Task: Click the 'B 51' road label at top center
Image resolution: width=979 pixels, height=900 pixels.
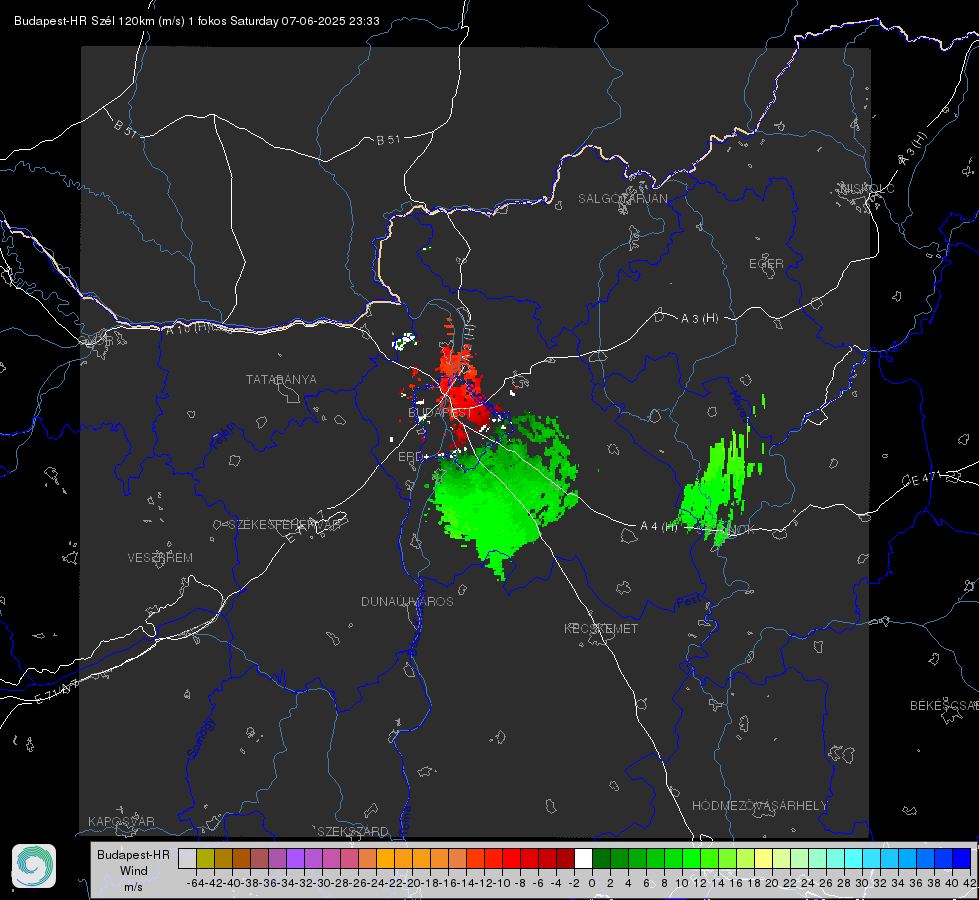Action: tap(388, 140)
